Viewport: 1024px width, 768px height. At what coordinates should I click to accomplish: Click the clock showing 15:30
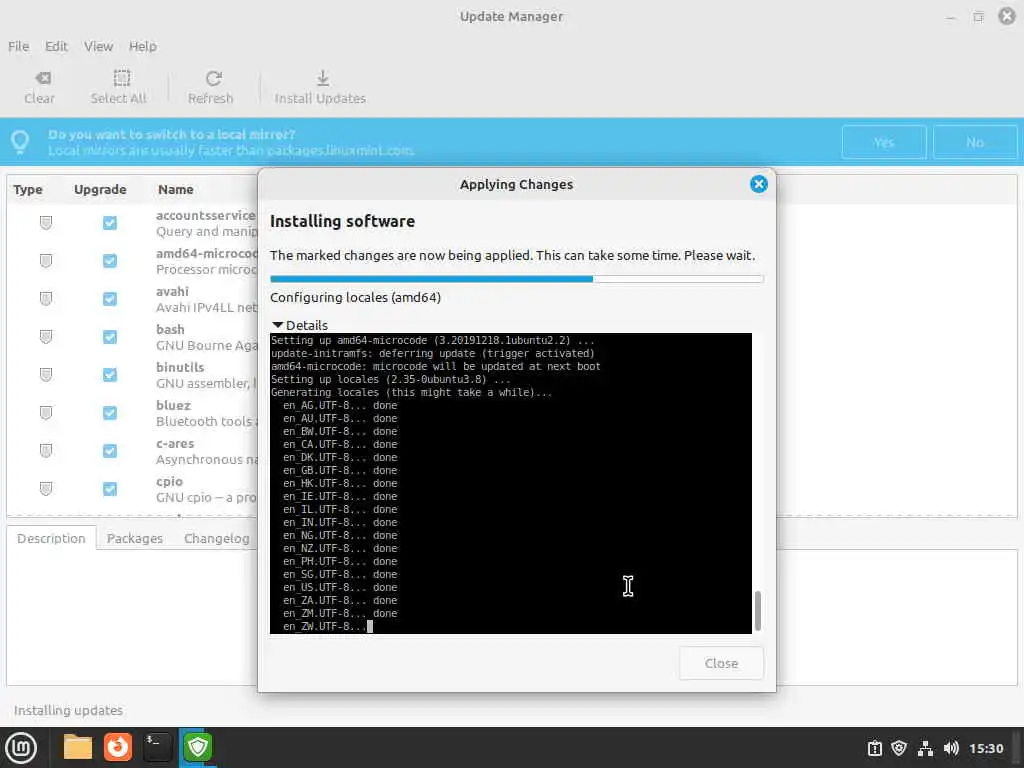point(986,748)
